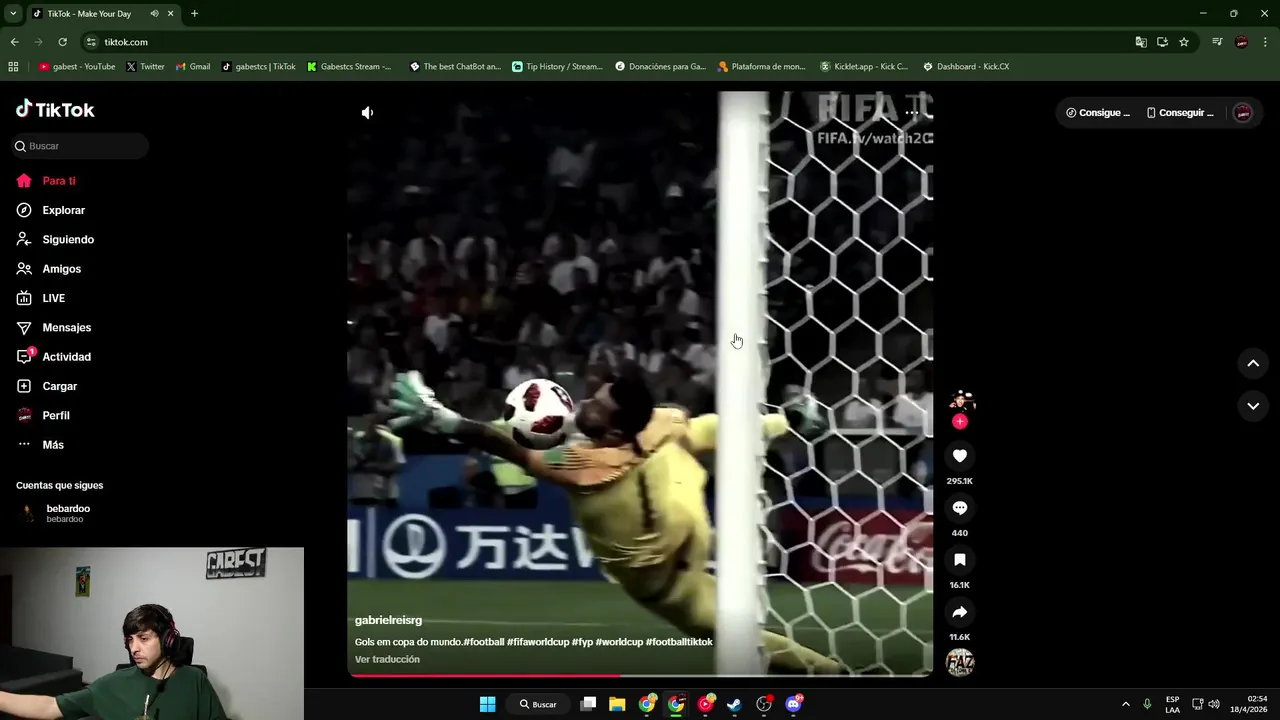Mute the TikTok video with speaker icon

coord(367,113)
